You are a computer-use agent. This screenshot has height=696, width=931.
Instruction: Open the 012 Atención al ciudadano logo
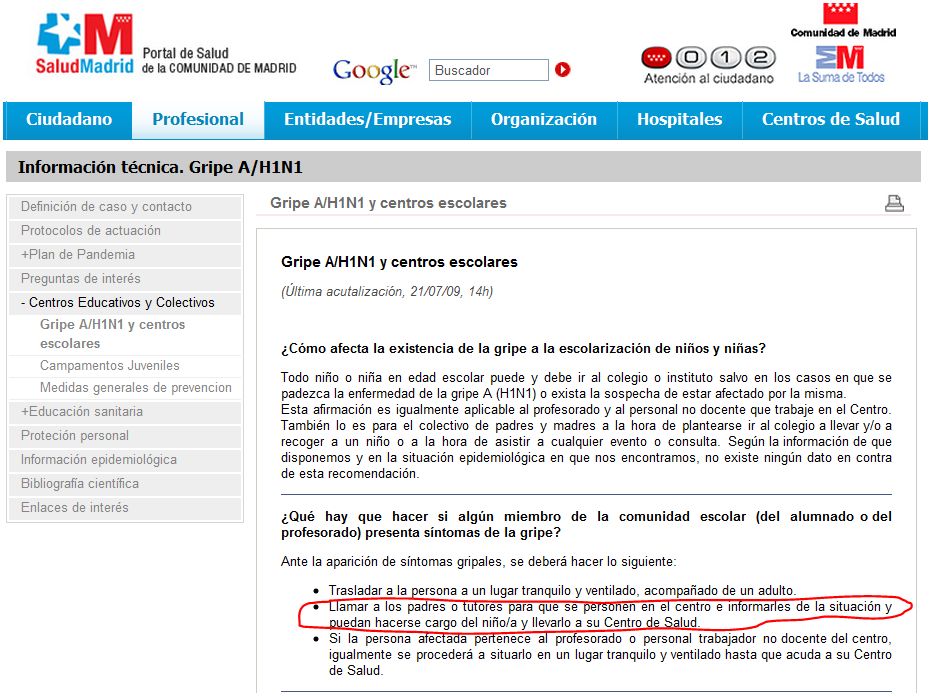click(x=708, y=65)
